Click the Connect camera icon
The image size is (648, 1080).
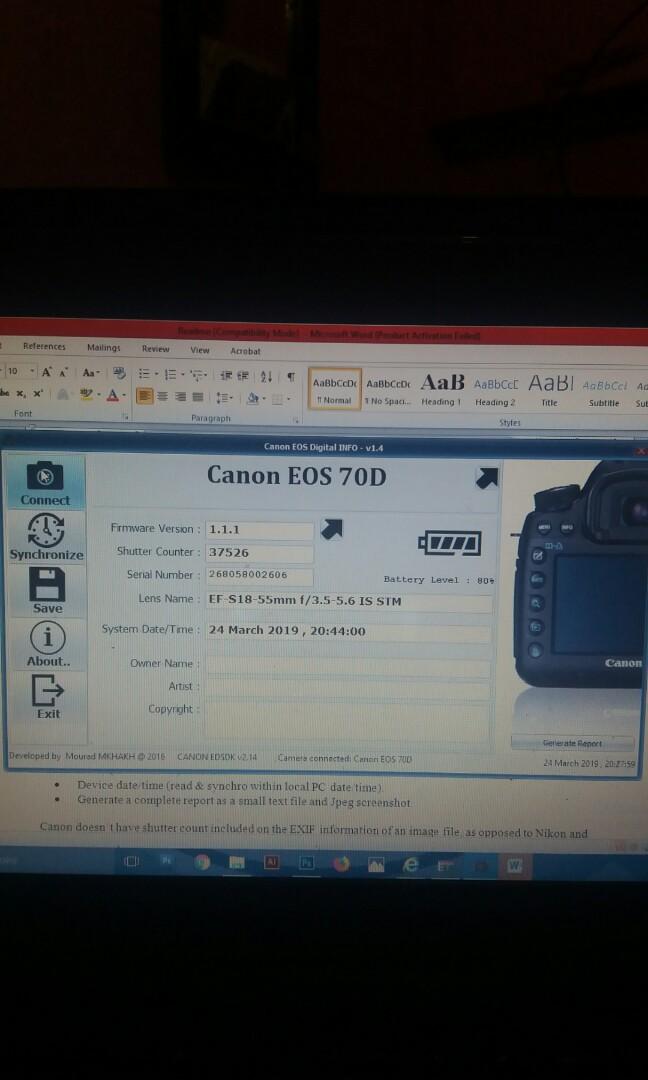coord(45,476)
